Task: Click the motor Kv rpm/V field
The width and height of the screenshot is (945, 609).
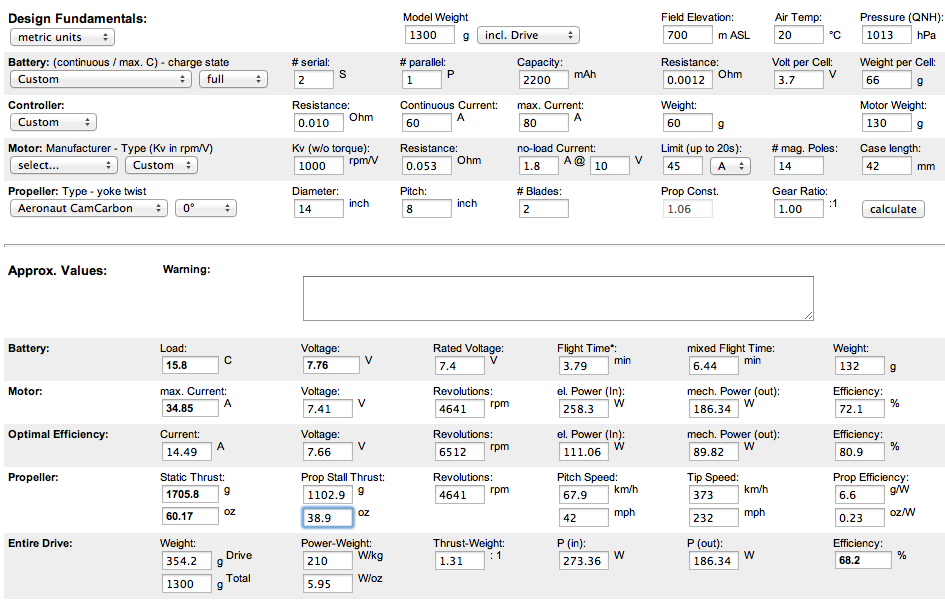Action: coord(319,165)
